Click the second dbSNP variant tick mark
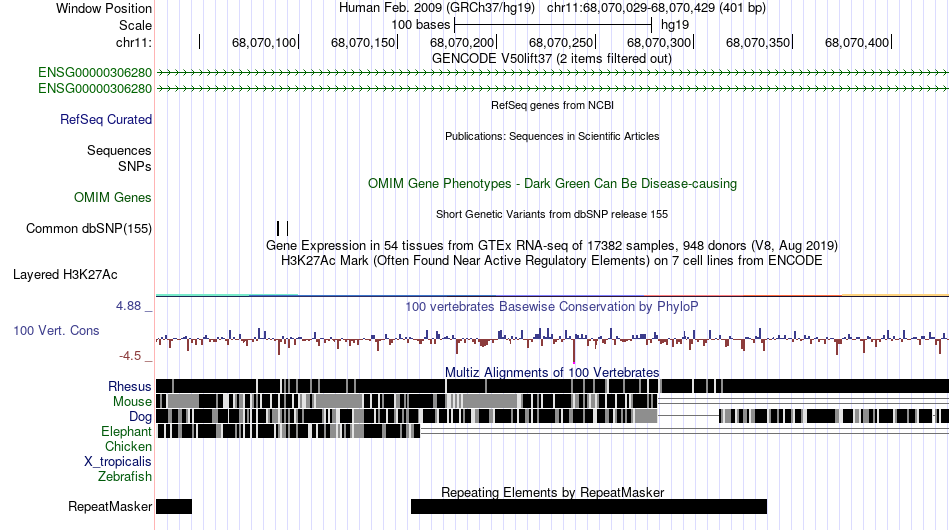The width and height of the screenshot is (950, 530). tap(287, 228)
